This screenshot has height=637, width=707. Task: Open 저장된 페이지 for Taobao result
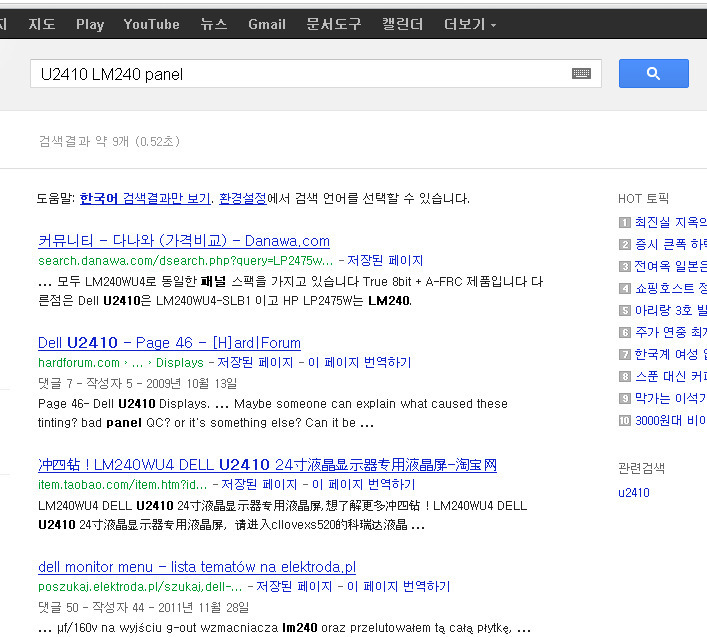(x=259, y=485)
